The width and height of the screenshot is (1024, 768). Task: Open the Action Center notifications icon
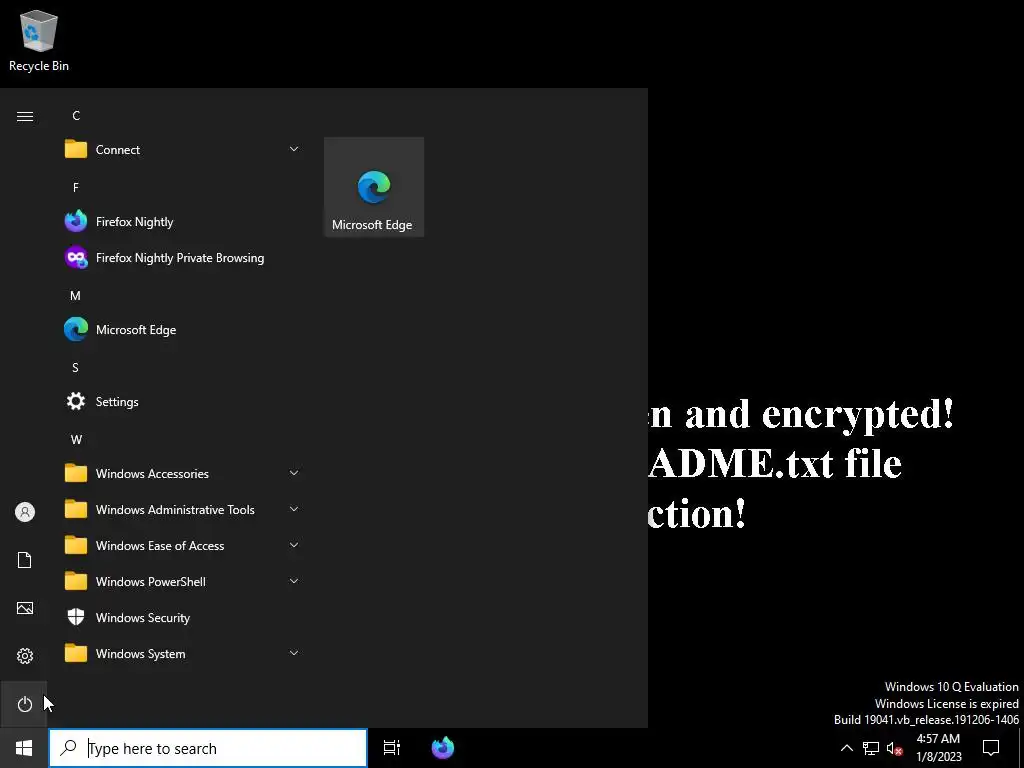pyautogui.click(x=991, y=748)
